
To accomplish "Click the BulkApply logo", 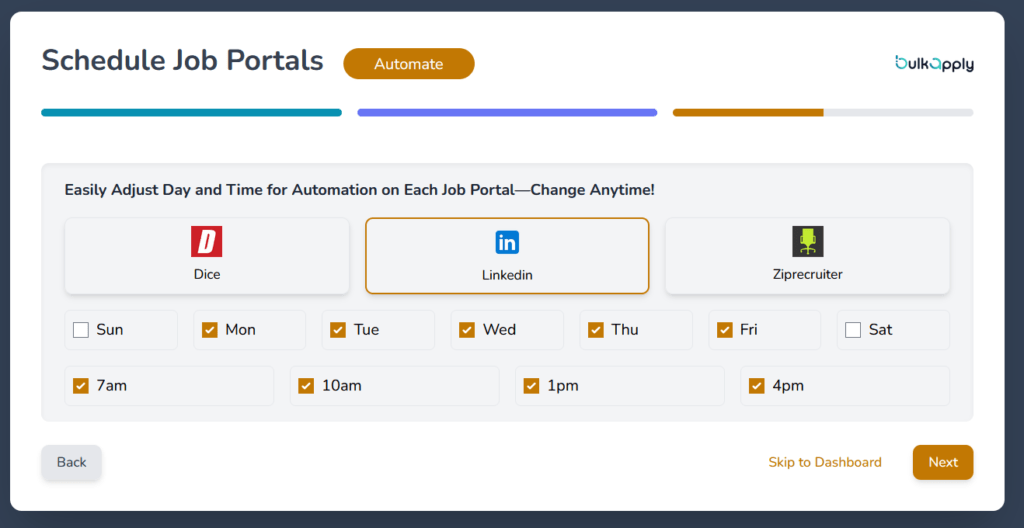I will pos(934,63).
